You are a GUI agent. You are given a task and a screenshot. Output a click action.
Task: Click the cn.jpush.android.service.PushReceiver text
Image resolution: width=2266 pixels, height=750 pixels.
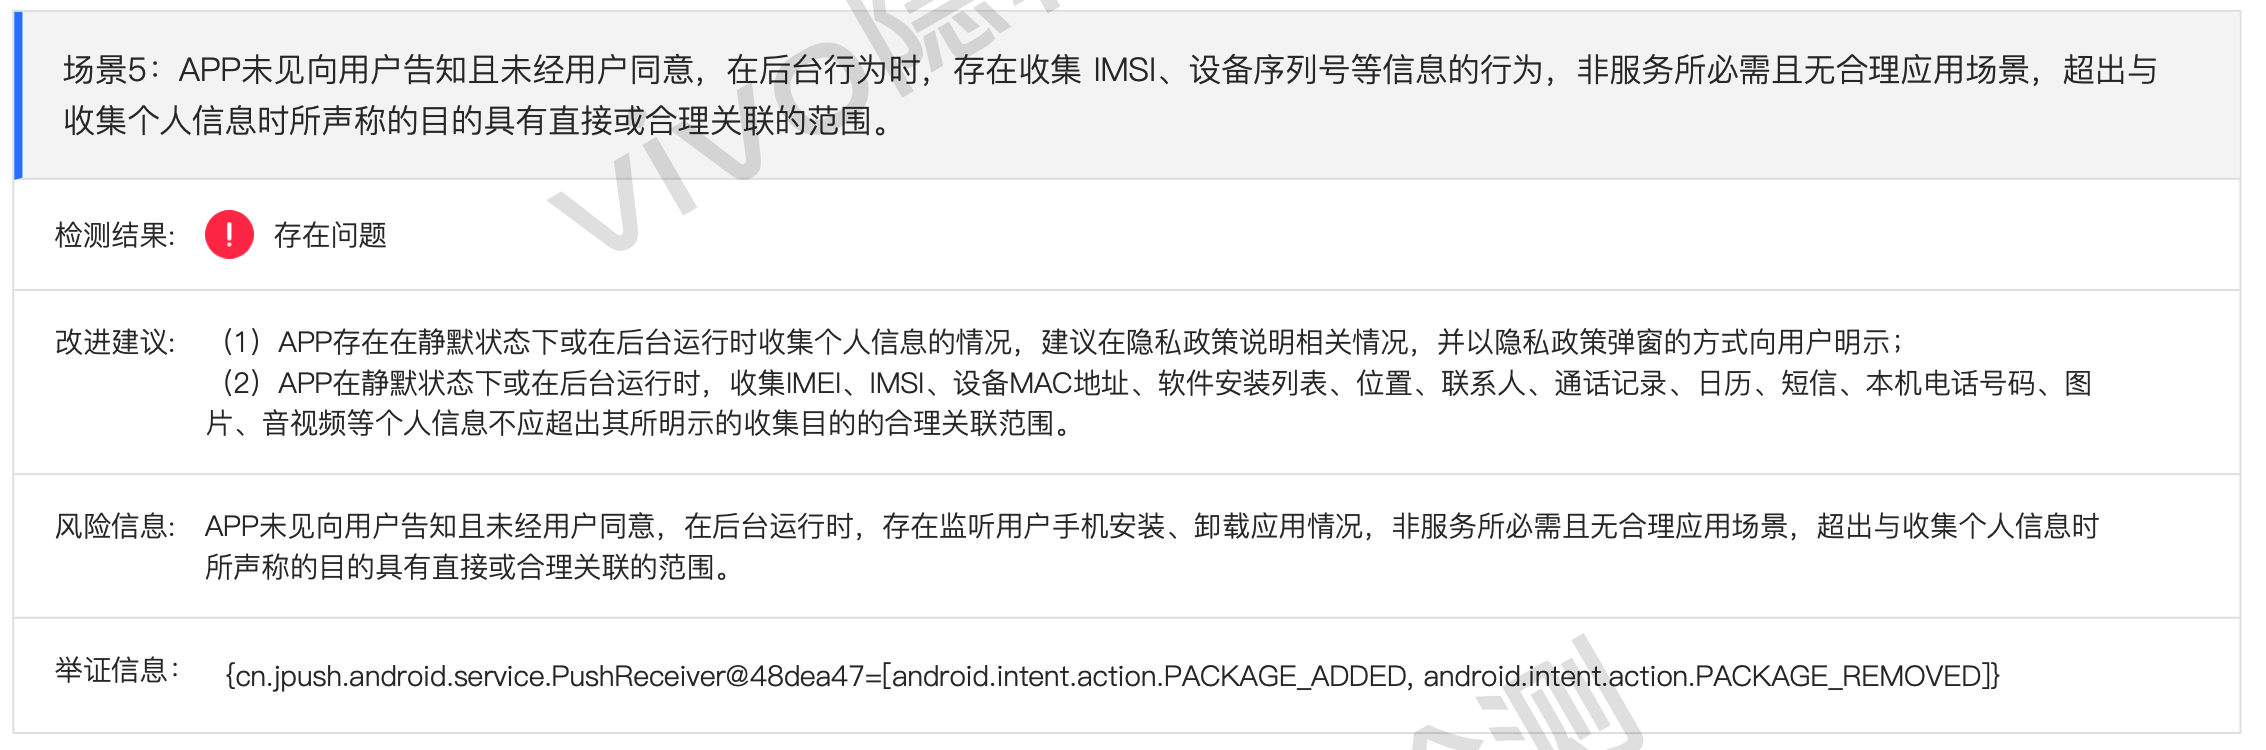(x=480, y=677)
